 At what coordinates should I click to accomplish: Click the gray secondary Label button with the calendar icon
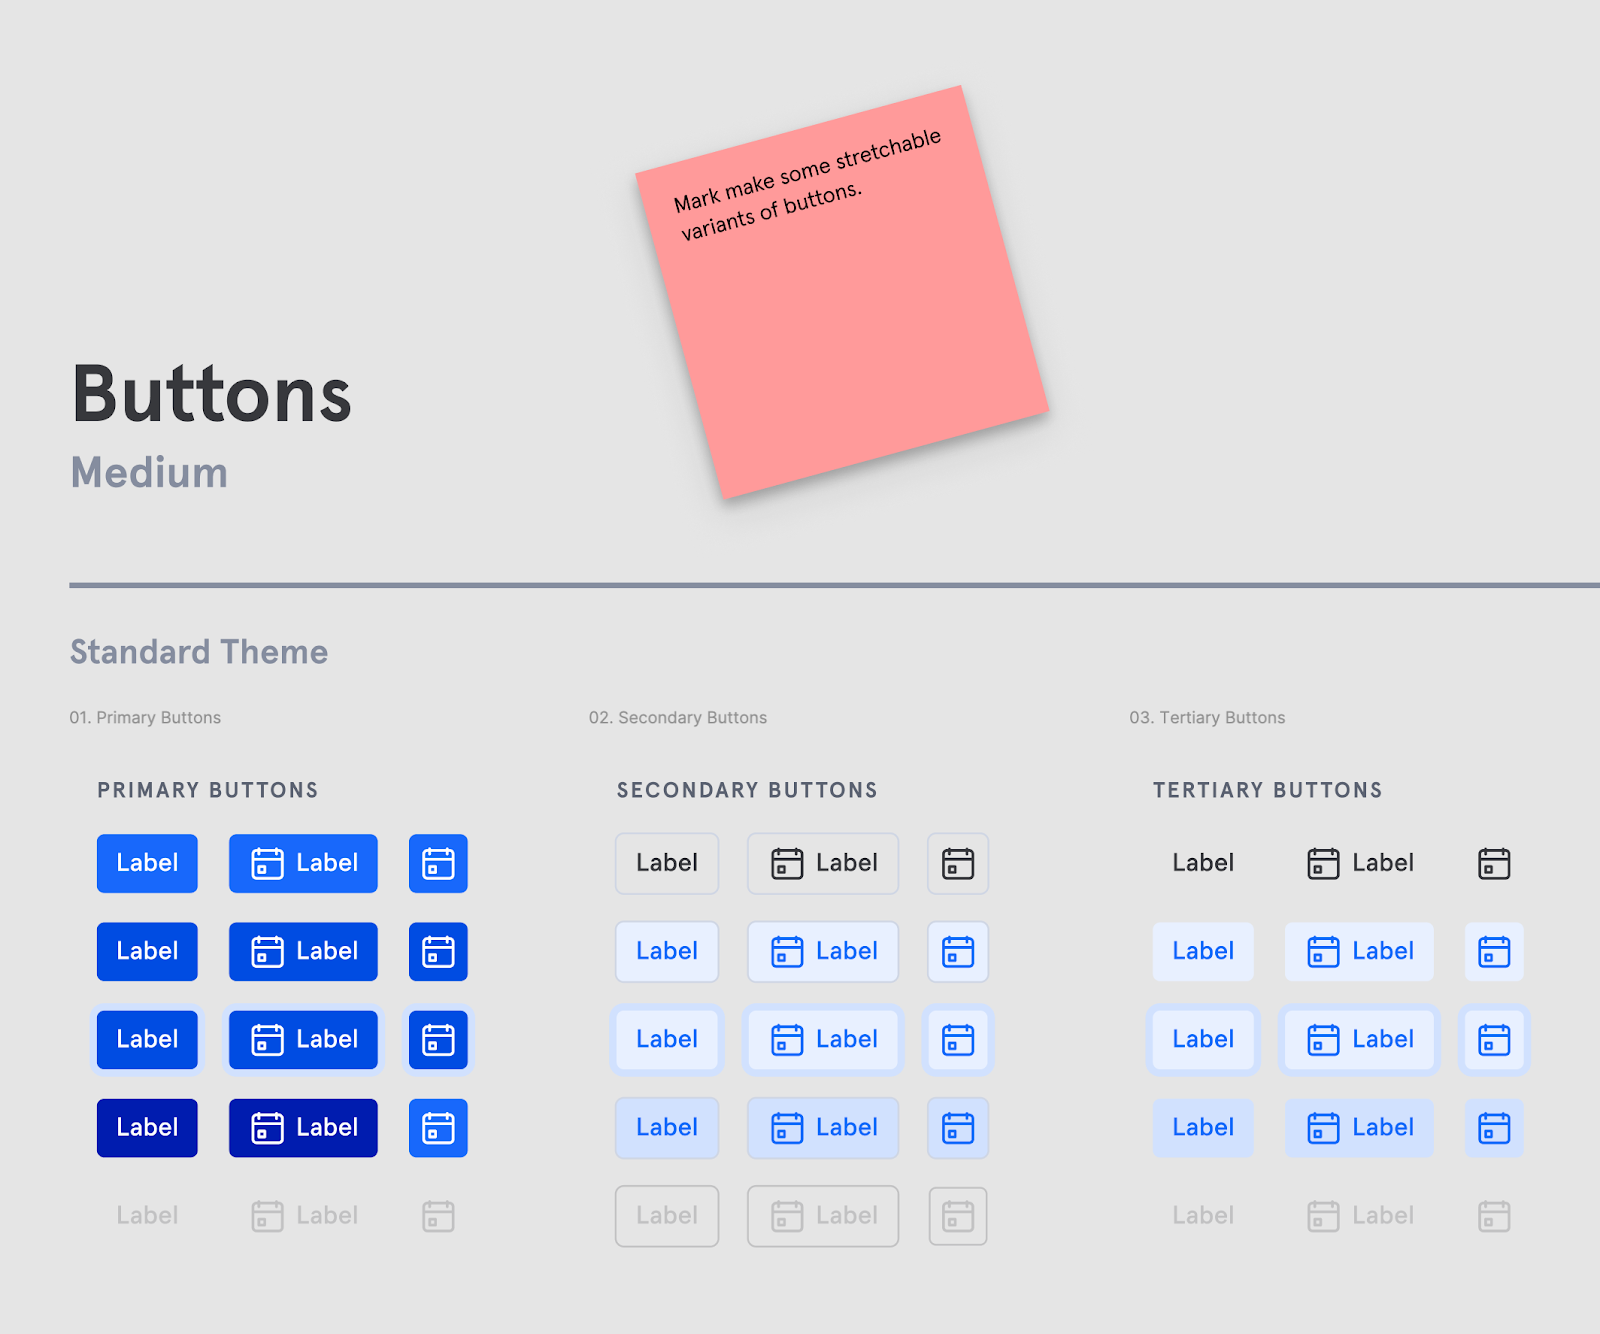[823, 863]
